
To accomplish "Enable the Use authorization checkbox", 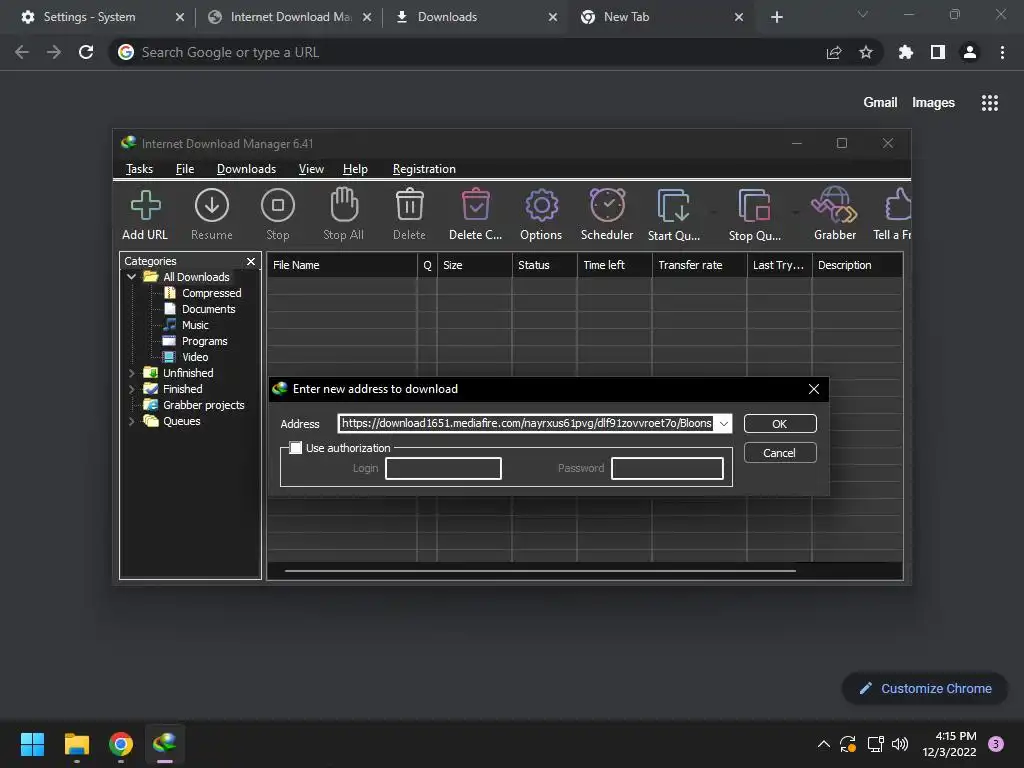I will coord(296,448).
